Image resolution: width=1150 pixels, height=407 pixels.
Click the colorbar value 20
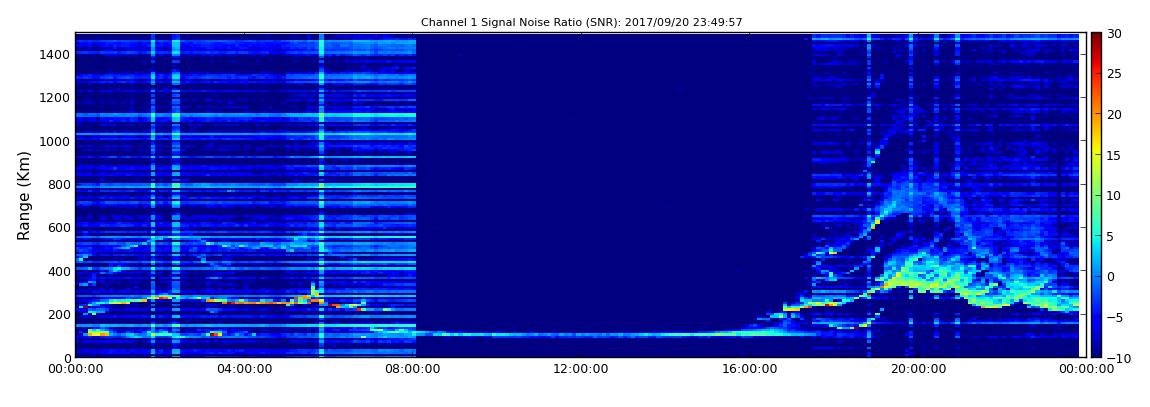[x=1114, y=114]
